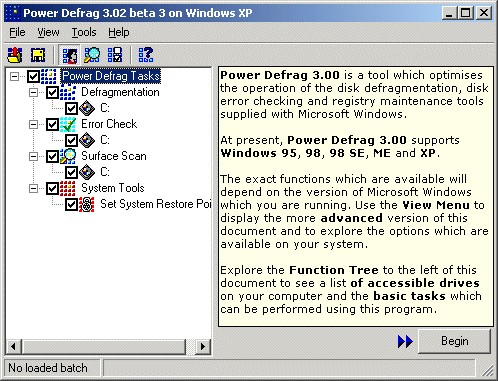Toggle the Surface Scan checkbox
The image size is (498, 381).
coord(52,156)
